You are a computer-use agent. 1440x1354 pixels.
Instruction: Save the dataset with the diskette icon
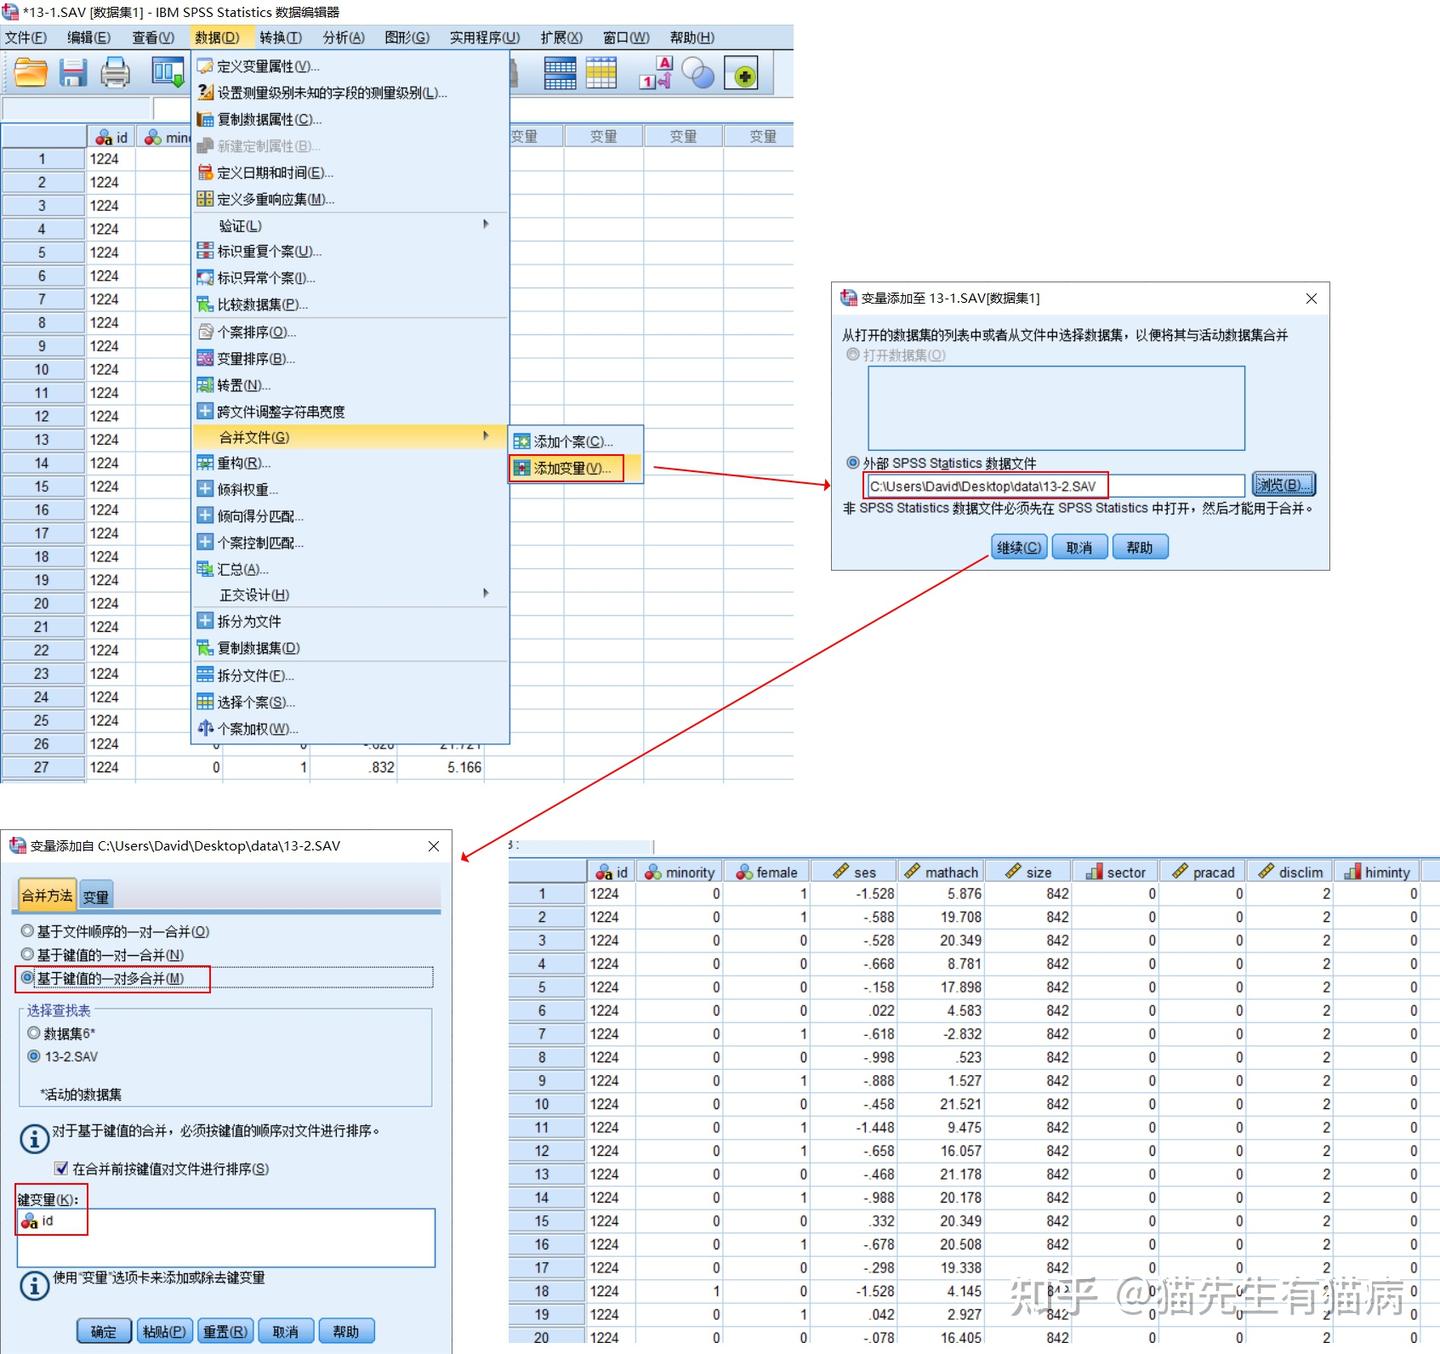tap(73, 72)
